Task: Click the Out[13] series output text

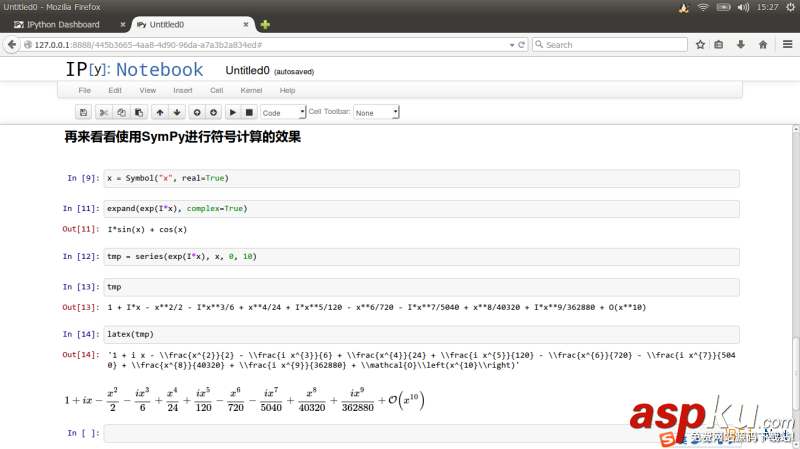Action: click(377, 307)
